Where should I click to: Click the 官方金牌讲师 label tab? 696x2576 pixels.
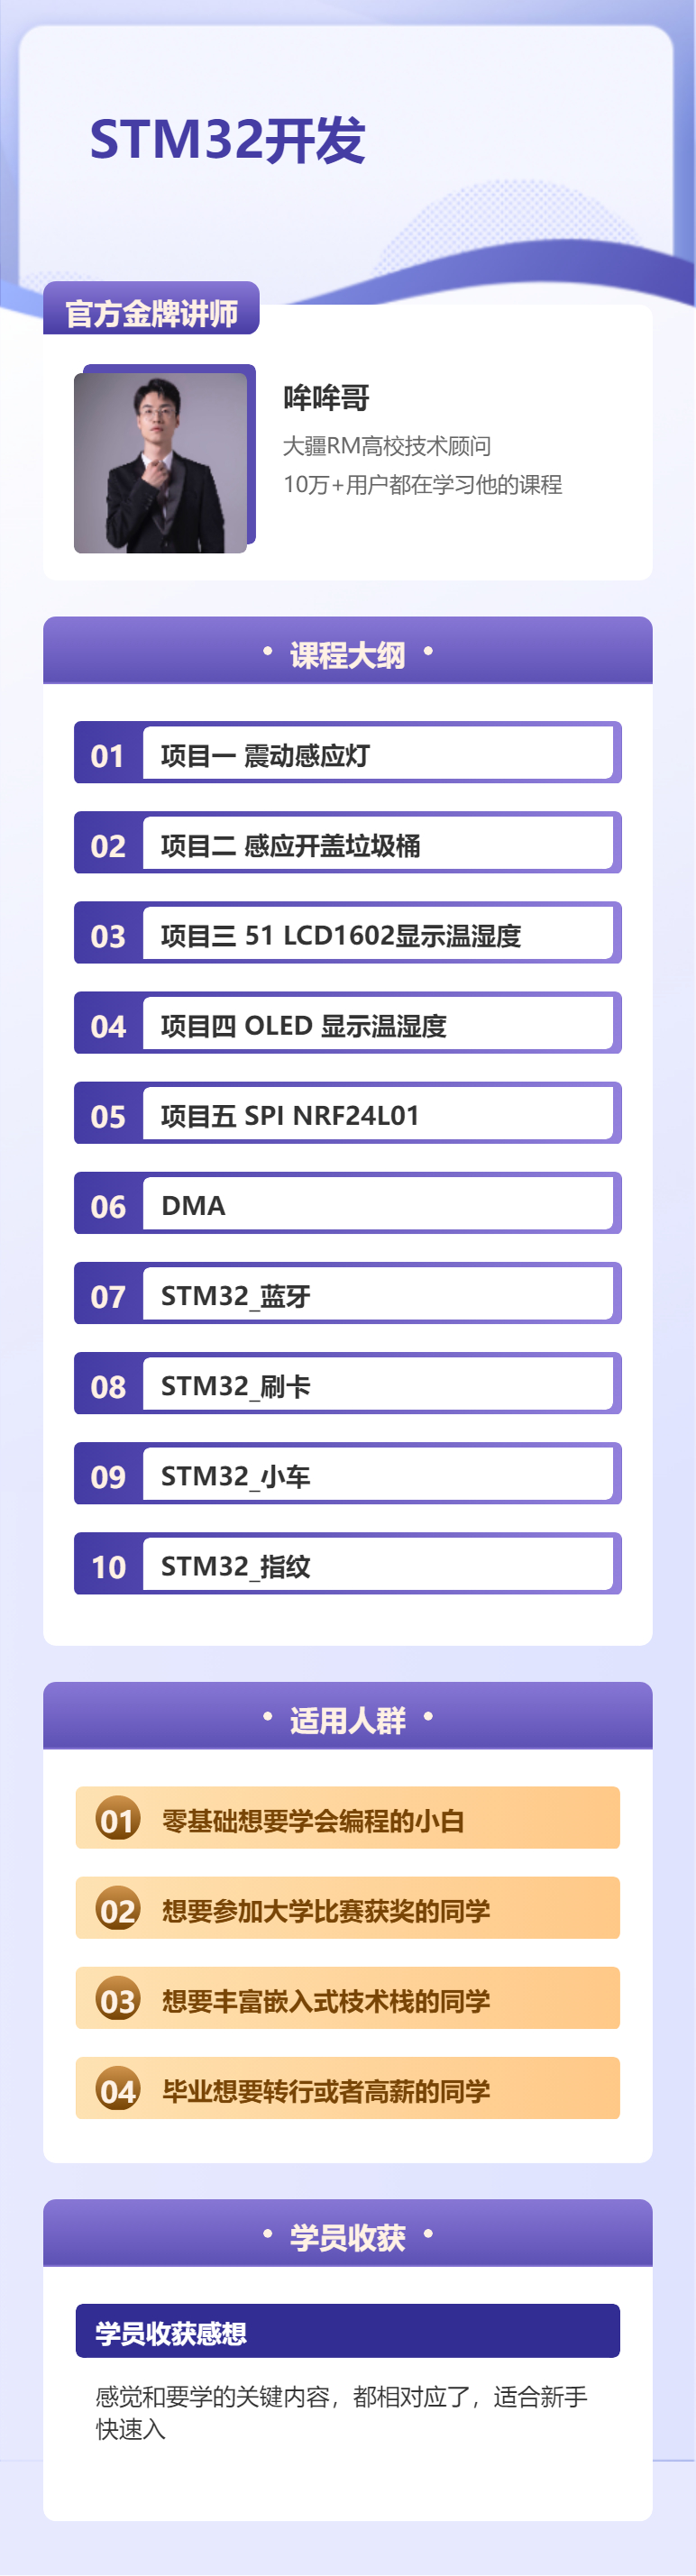151,310
